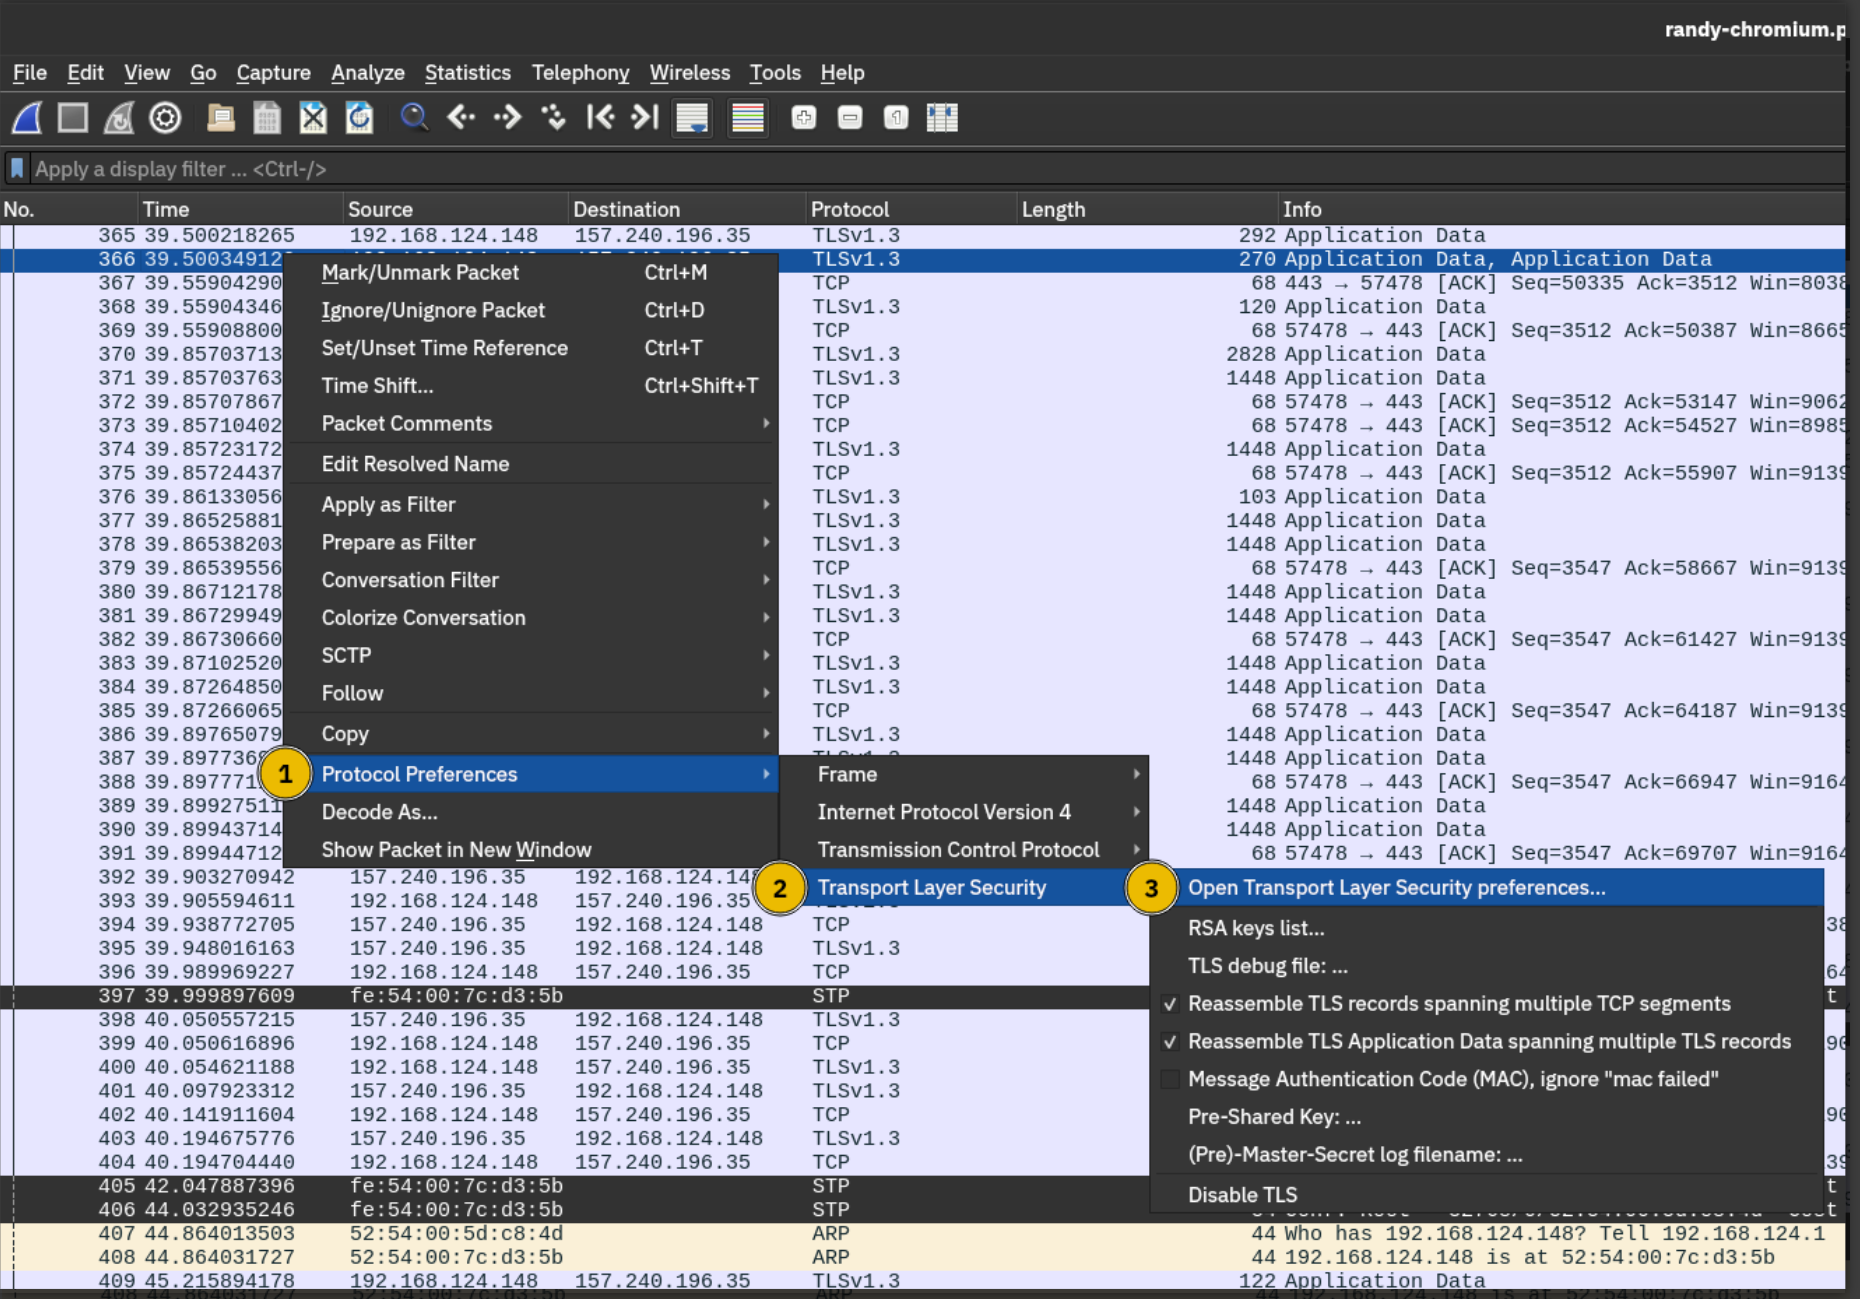
Task: Click the capture options gear icon
Action: click(x=165, y=118)
